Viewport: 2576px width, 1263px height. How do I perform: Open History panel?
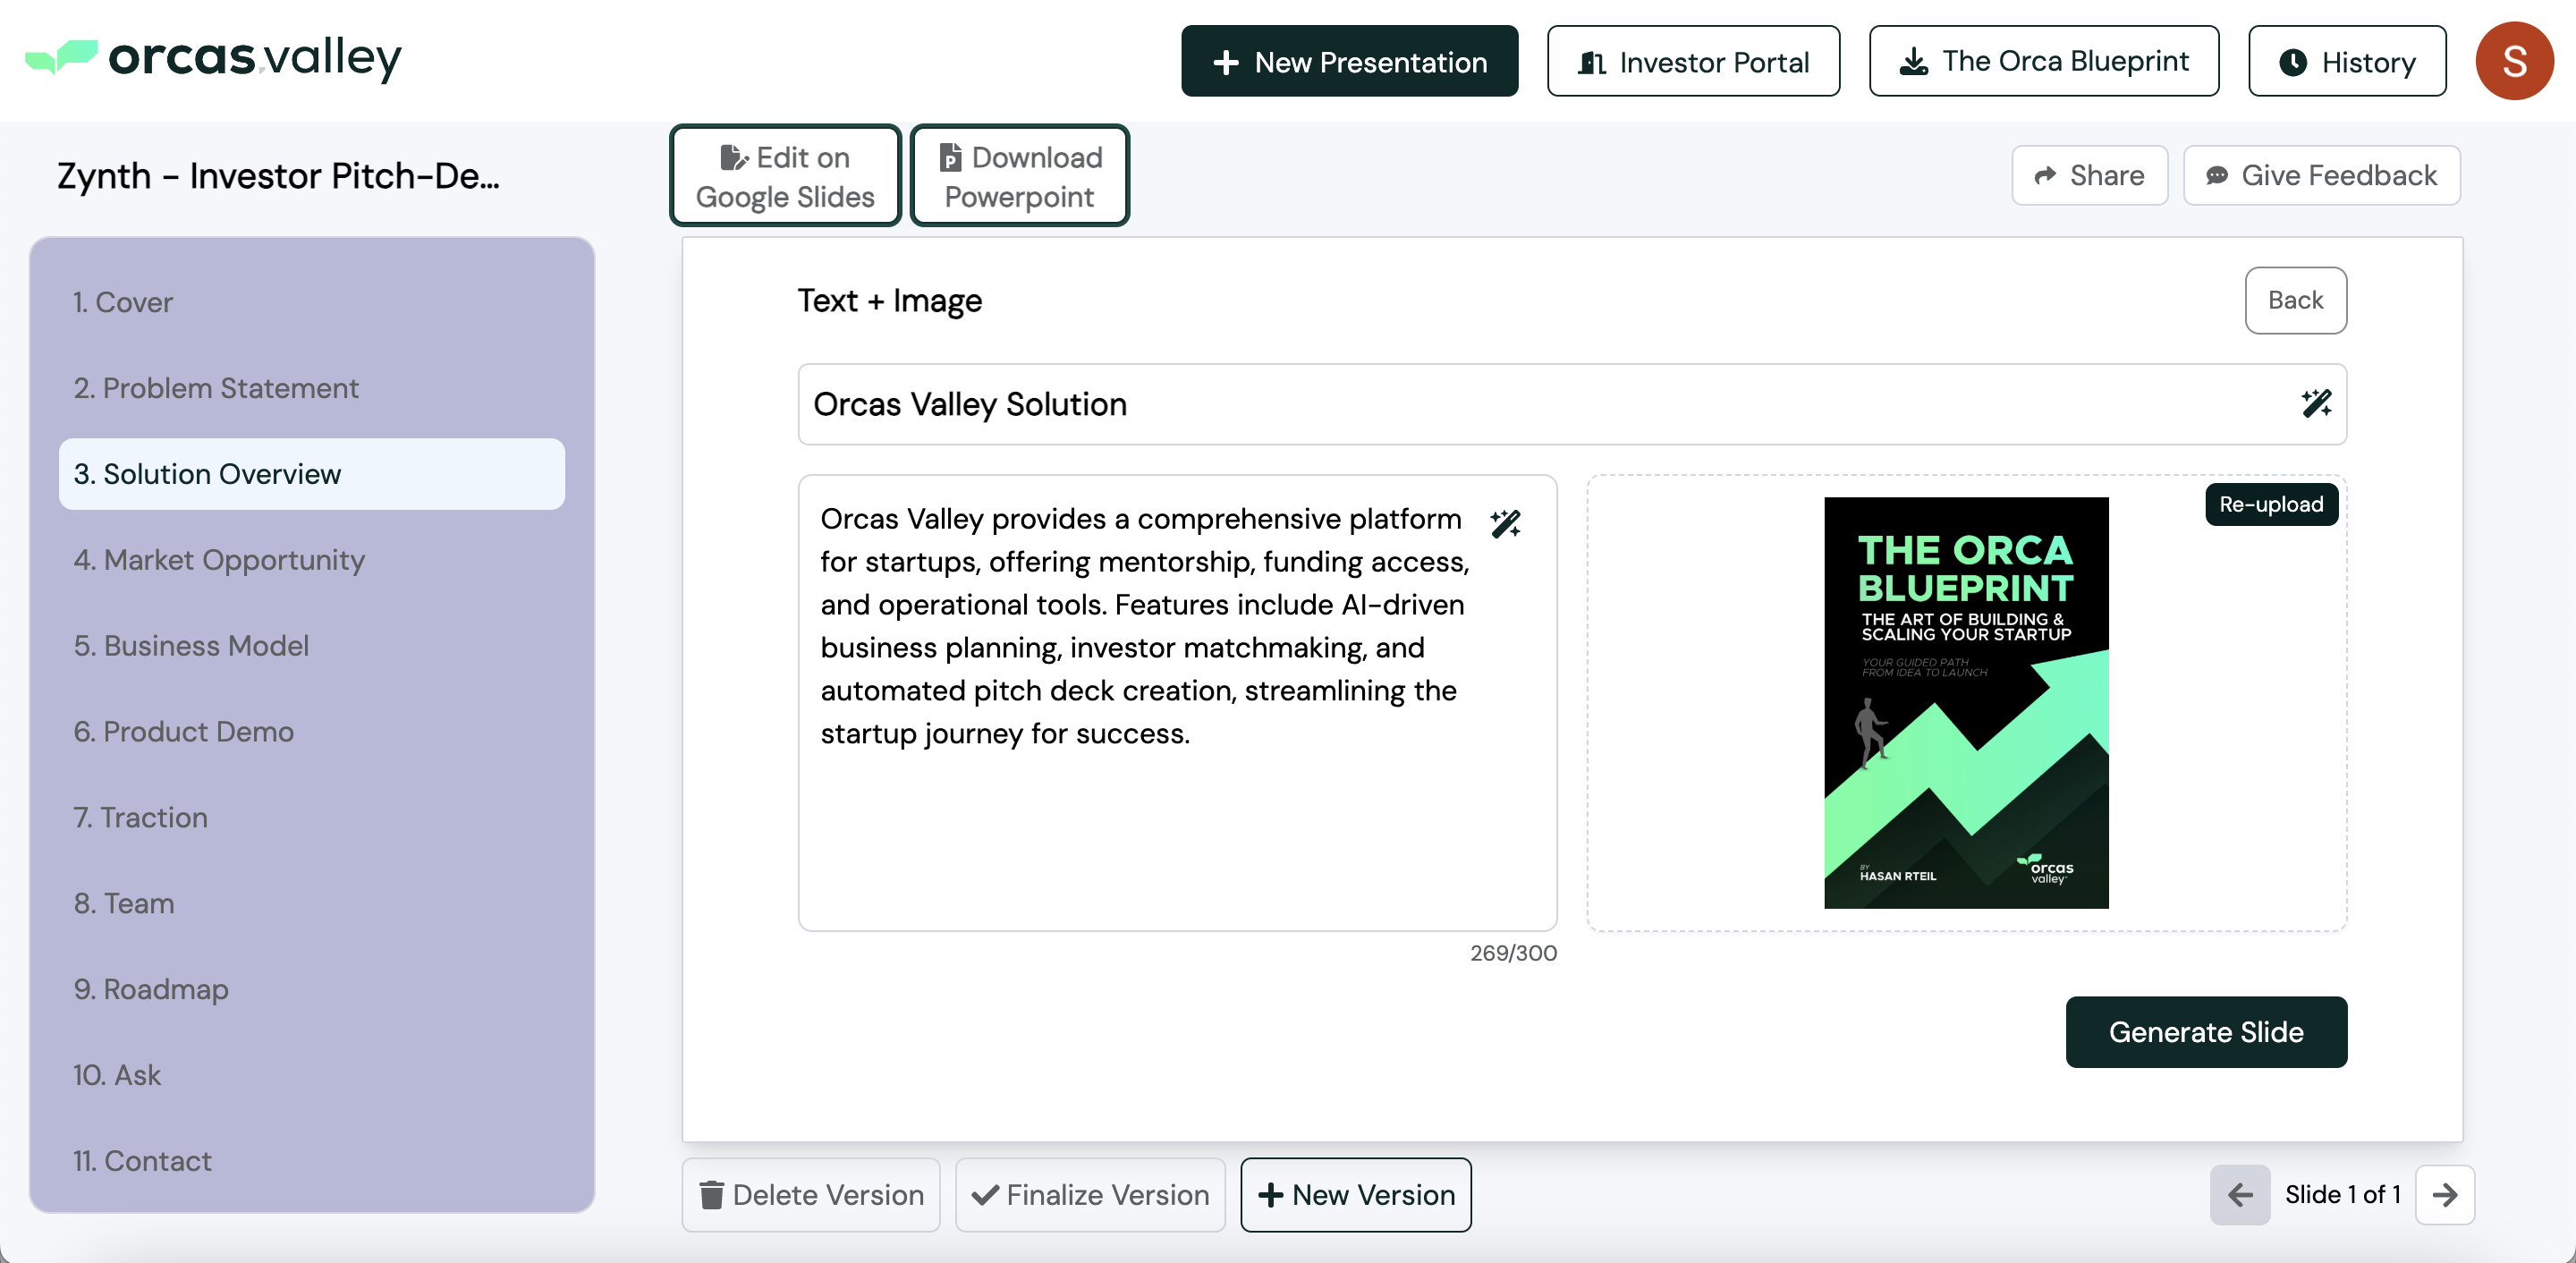point(2346,62)
